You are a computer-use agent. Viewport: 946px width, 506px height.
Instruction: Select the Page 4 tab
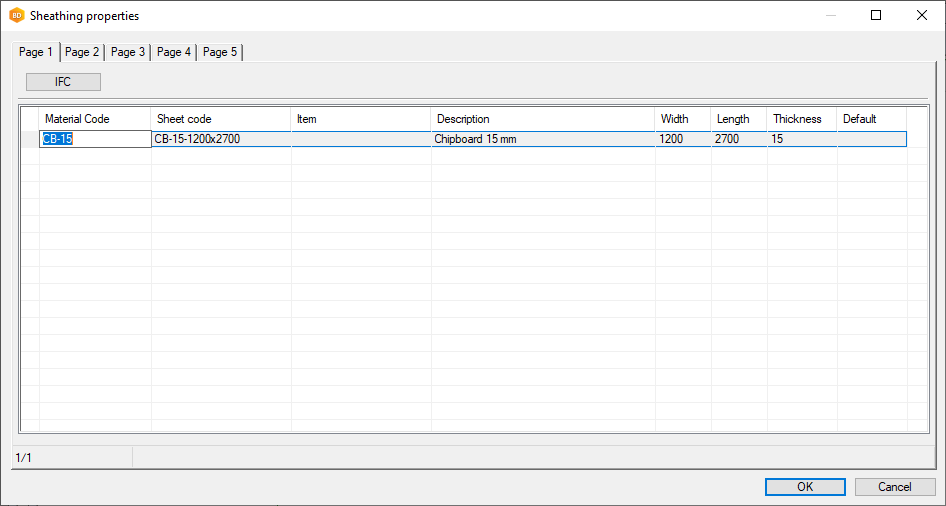click(x=174, y=52)
